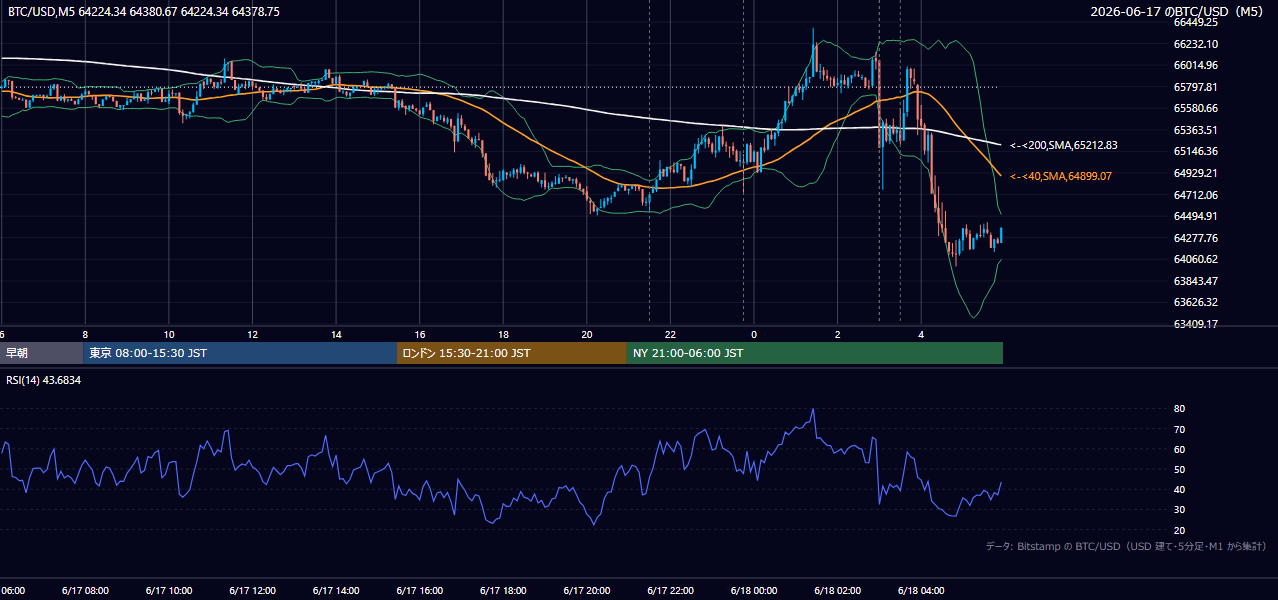The height and width of the screenshot is (600, 1278).
Task: Click price axis value 66232.10
Action: click(x=1195, y=44)
